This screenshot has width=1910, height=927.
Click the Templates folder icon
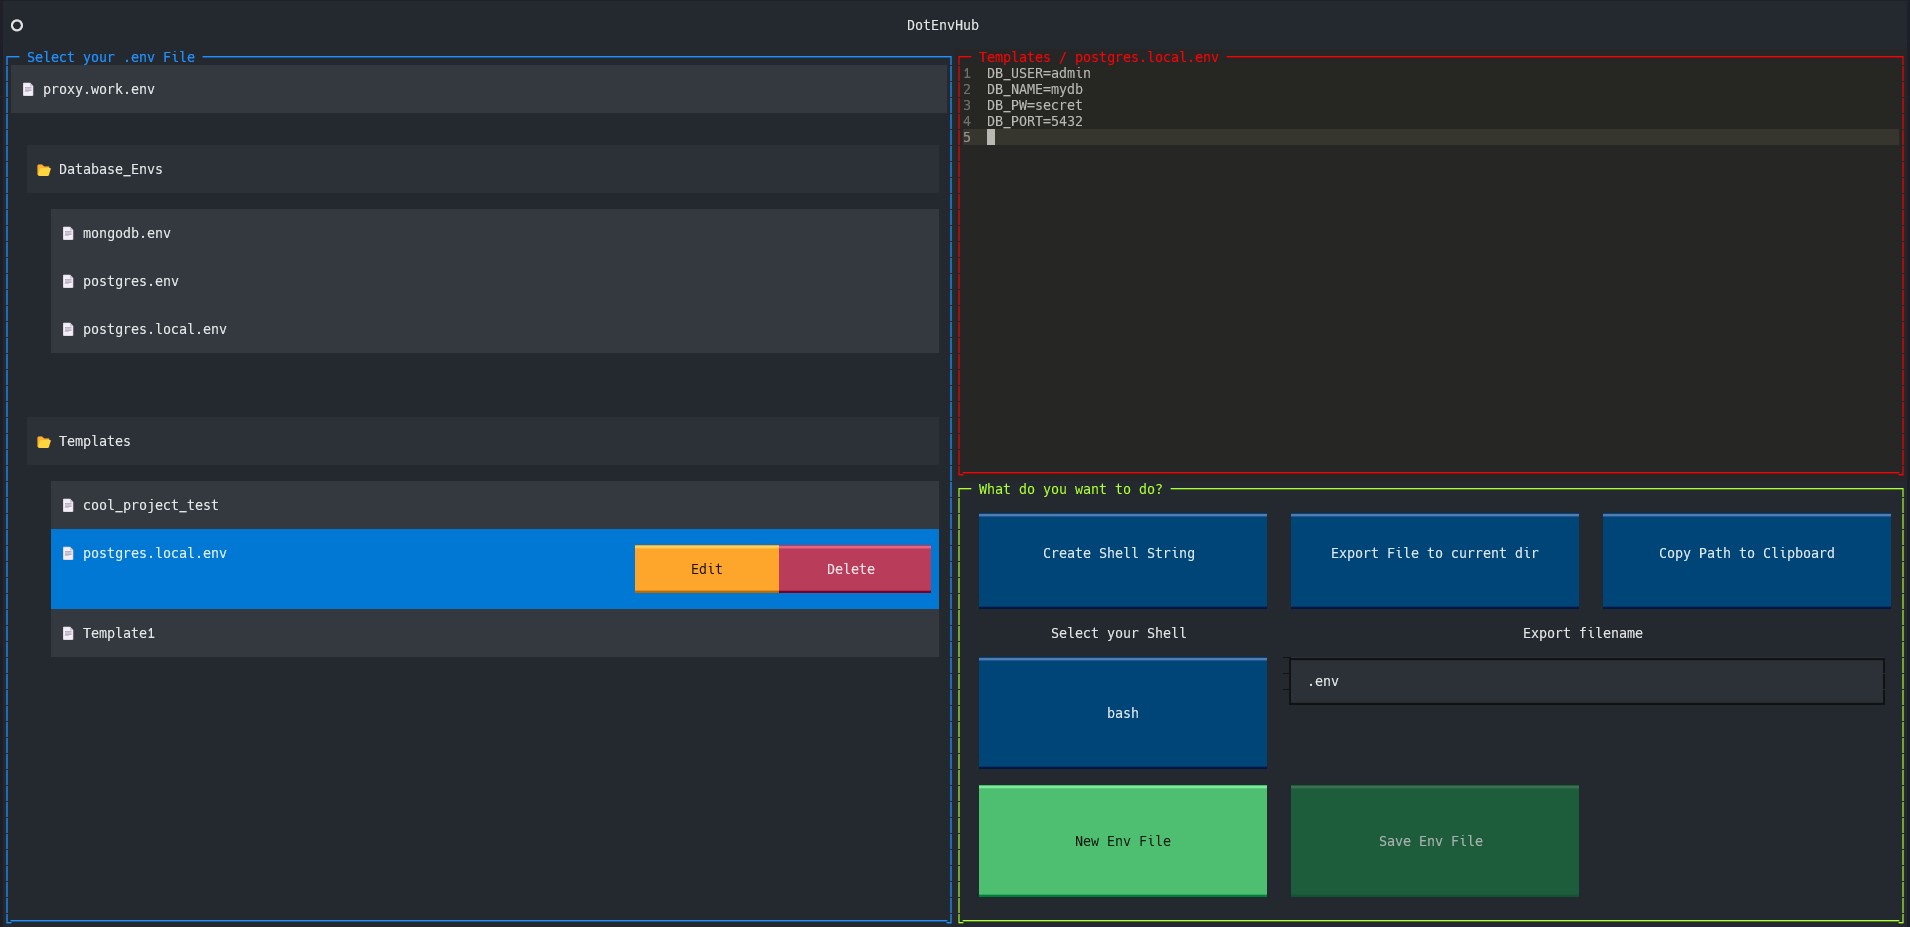44,442
